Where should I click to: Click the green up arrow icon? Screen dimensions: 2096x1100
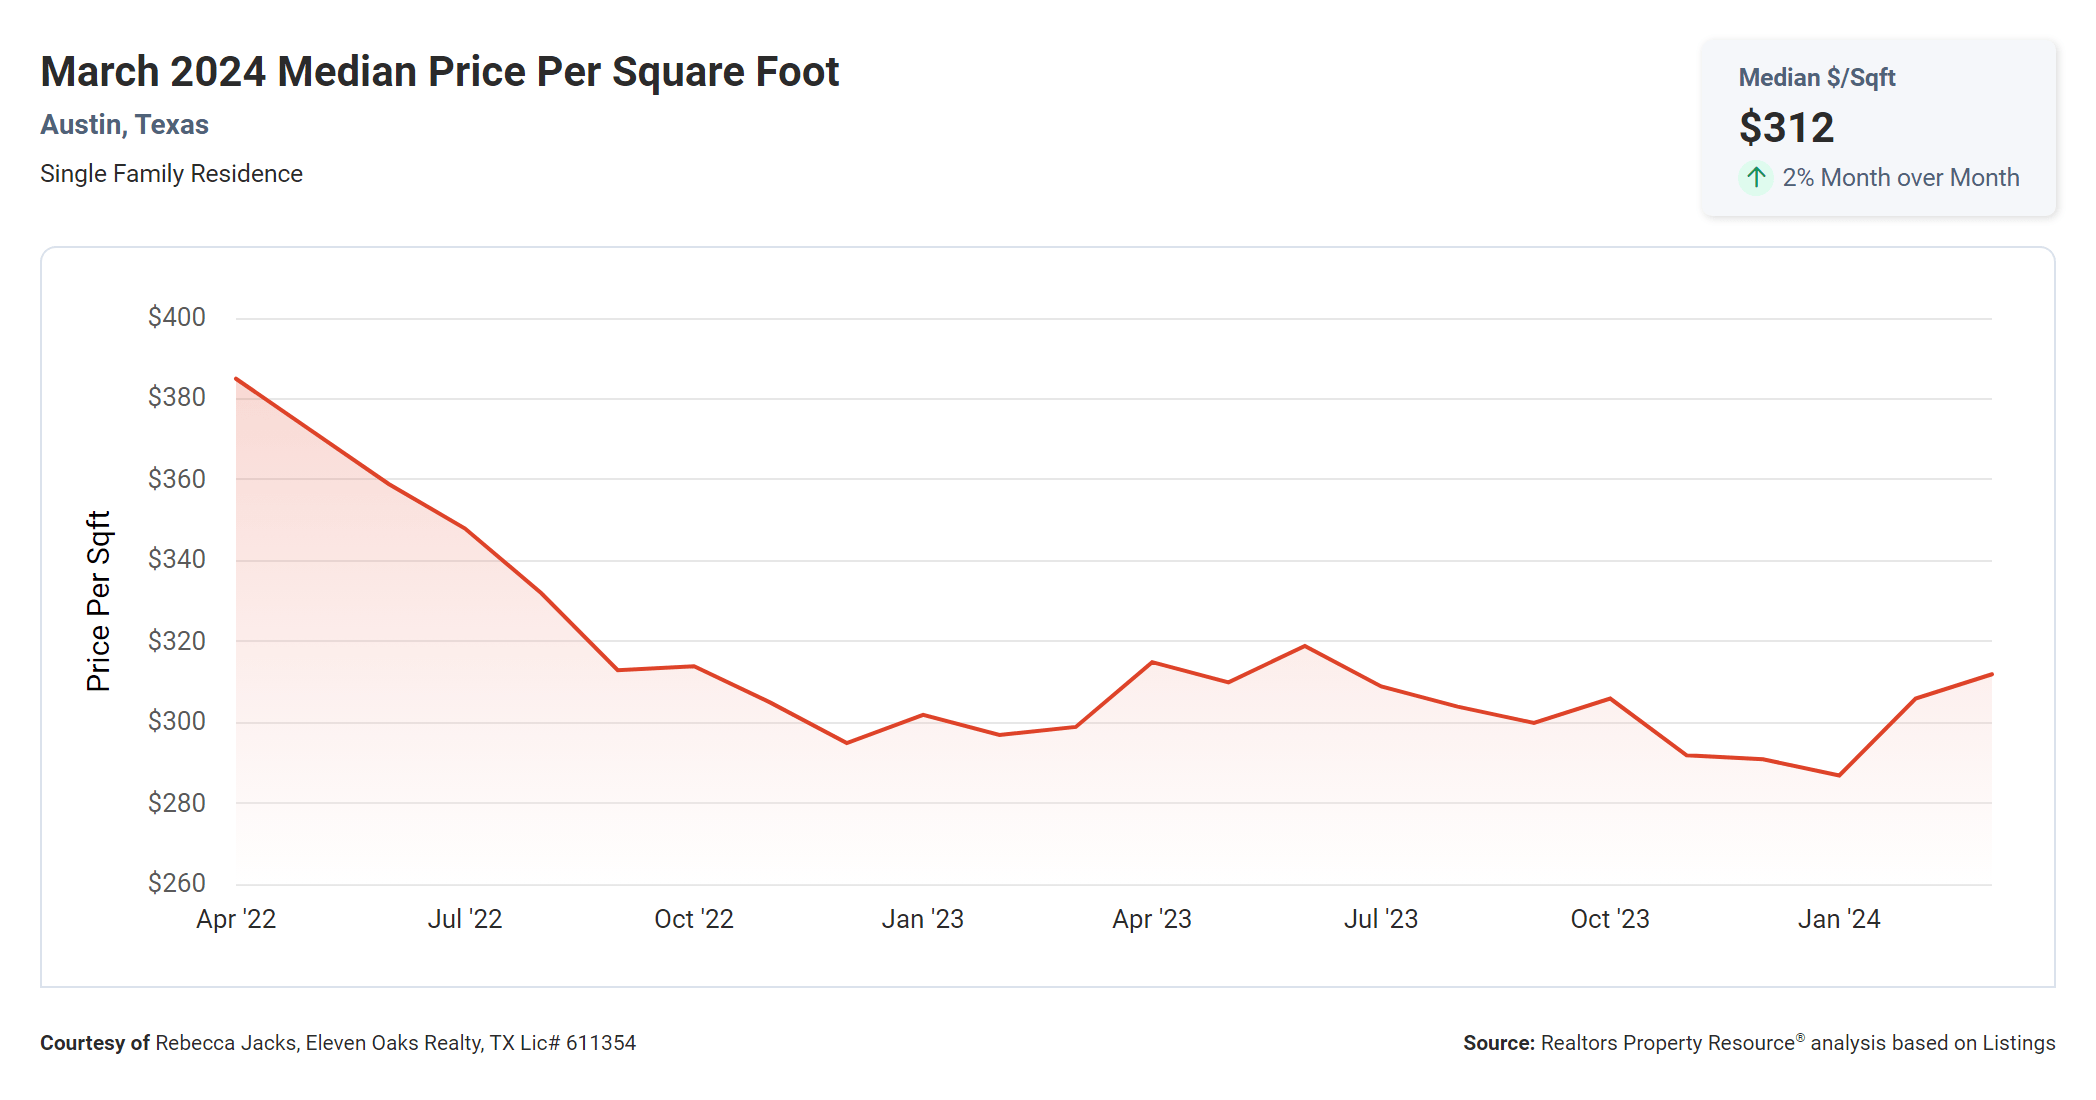coord(1755,178)
